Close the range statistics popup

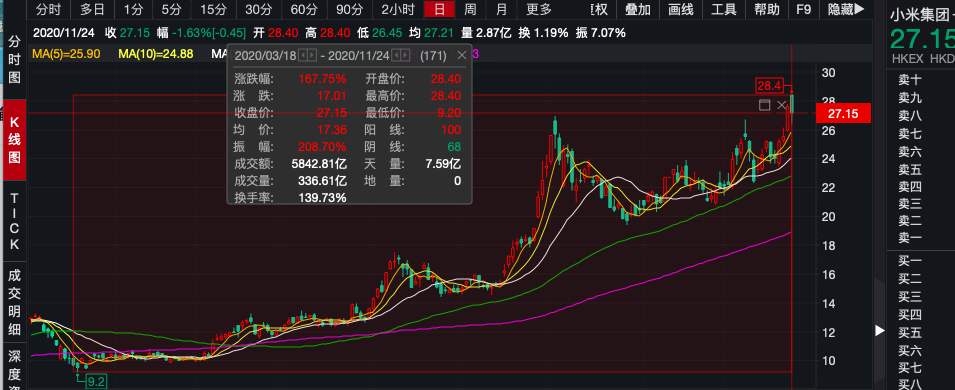click(461, 55)
